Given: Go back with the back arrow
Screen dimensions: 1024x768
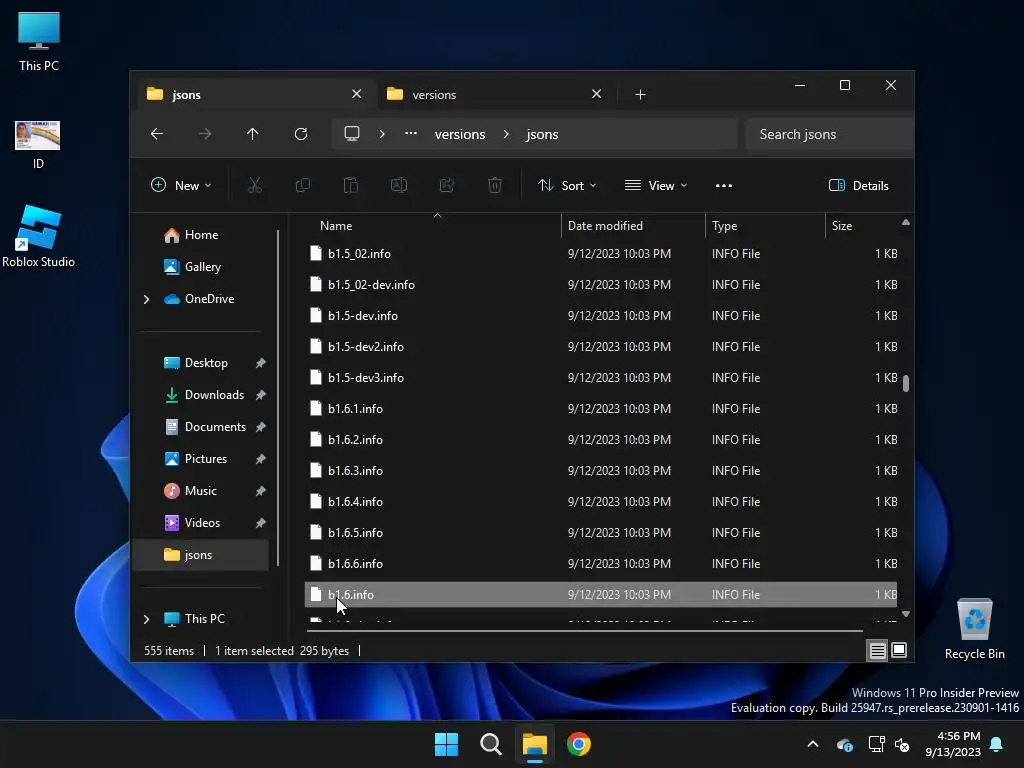Looking at the screenshot, I should click(157, 134).
